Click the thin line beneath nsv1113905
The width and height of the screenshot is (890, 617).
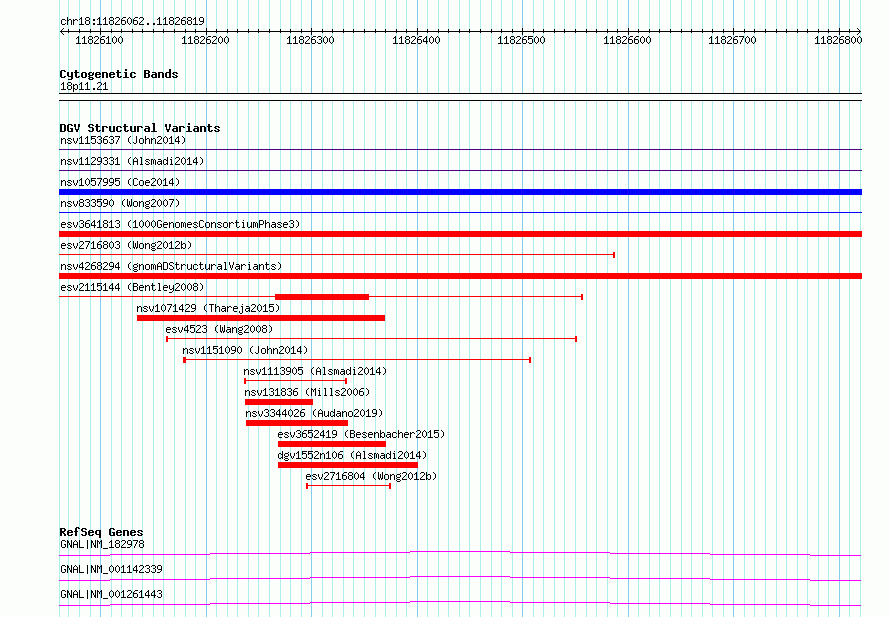296,381
